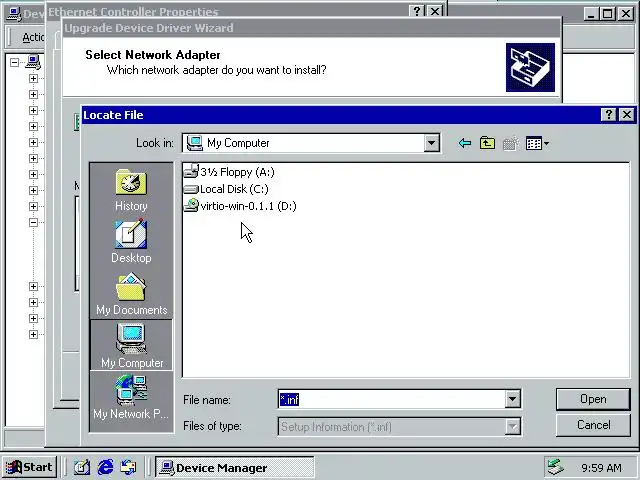Open the History shortcut in the places bar
This screenshot has height=480, width=640.
click(x=131, y=190)
